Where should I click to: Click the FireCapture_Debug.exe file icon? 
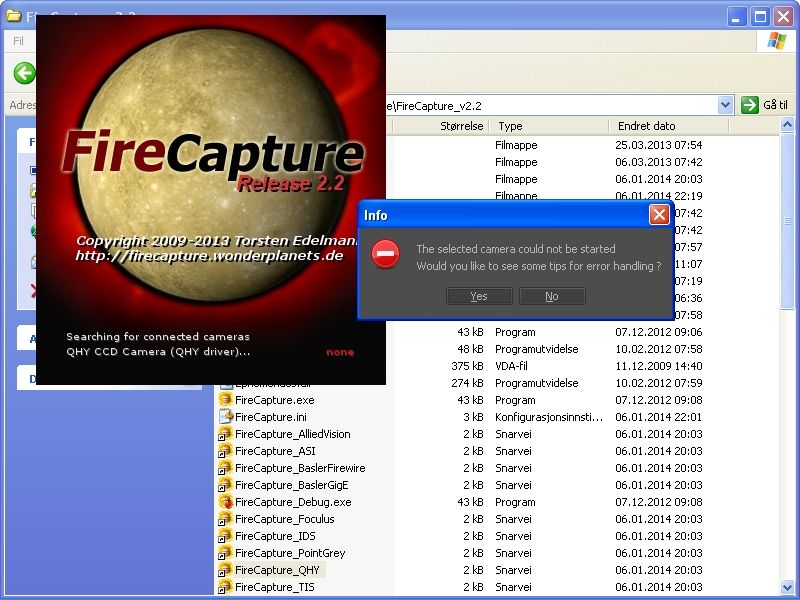(225, 502)
